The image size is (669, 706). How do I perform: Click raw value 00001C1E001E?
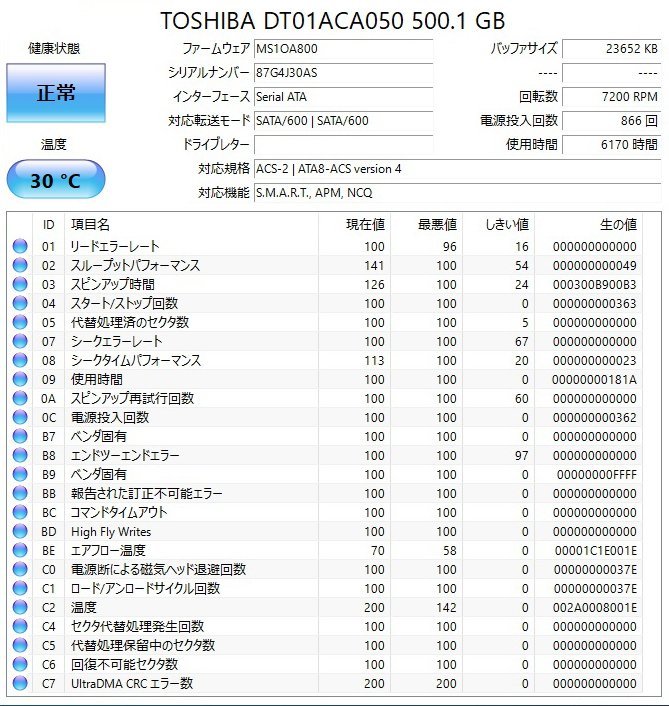pyautogui.click(x=596, y=550)
